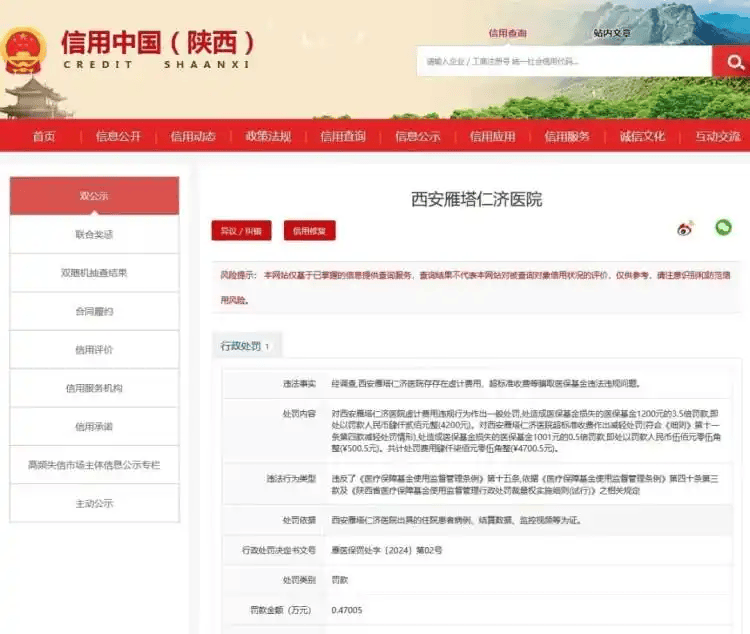The height and width of the screenshot is (634, 750).
Task: Share page via WeChat icon
Action: tap(723, 227)
